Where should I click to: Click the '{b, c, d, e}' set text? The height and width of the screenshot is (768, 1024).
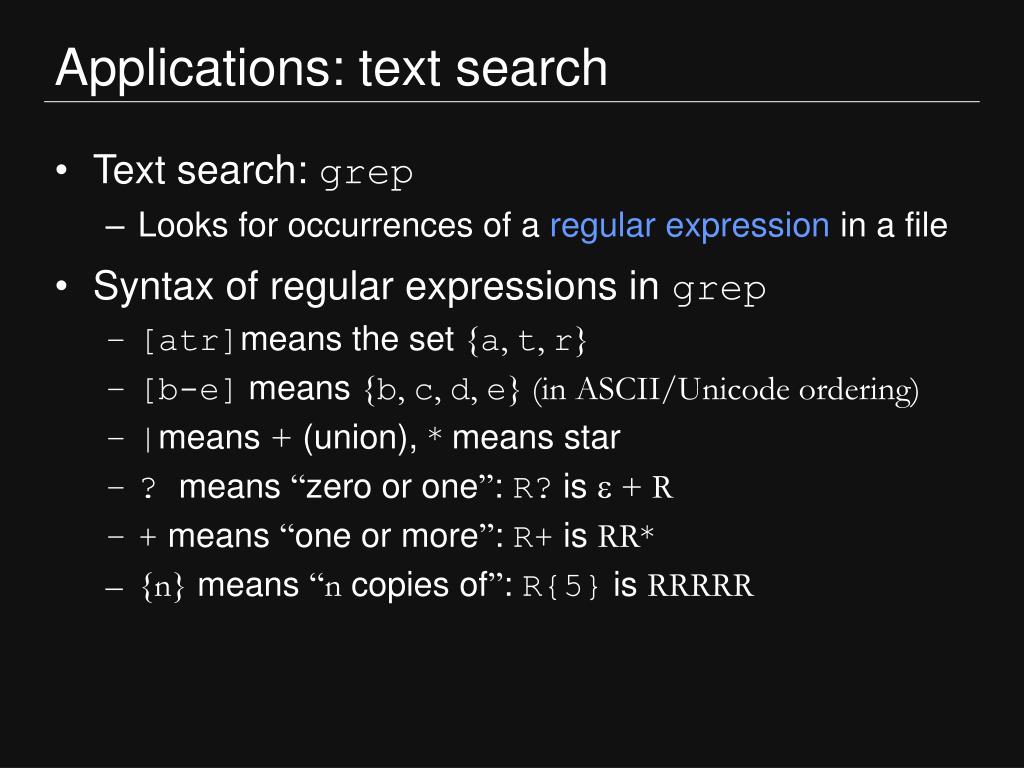pyautogui.click(x=442, y=390)
